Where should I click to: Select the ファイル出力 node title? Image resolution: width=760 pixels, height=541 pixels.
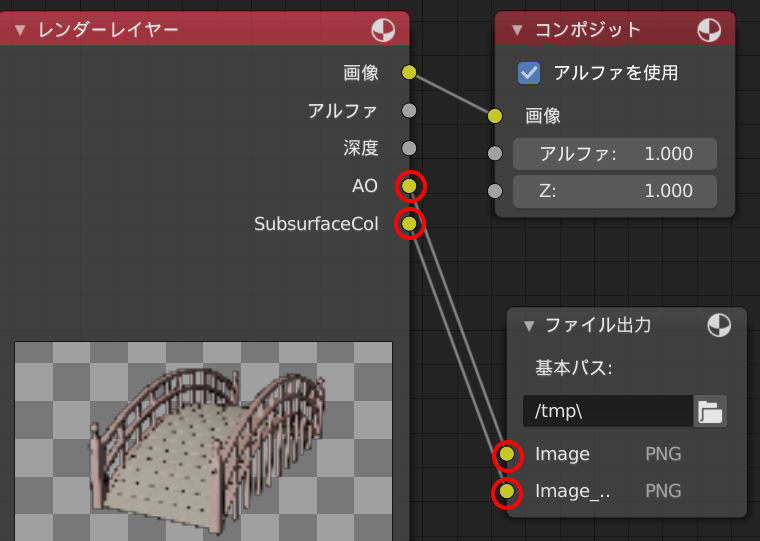coord(598,325)
